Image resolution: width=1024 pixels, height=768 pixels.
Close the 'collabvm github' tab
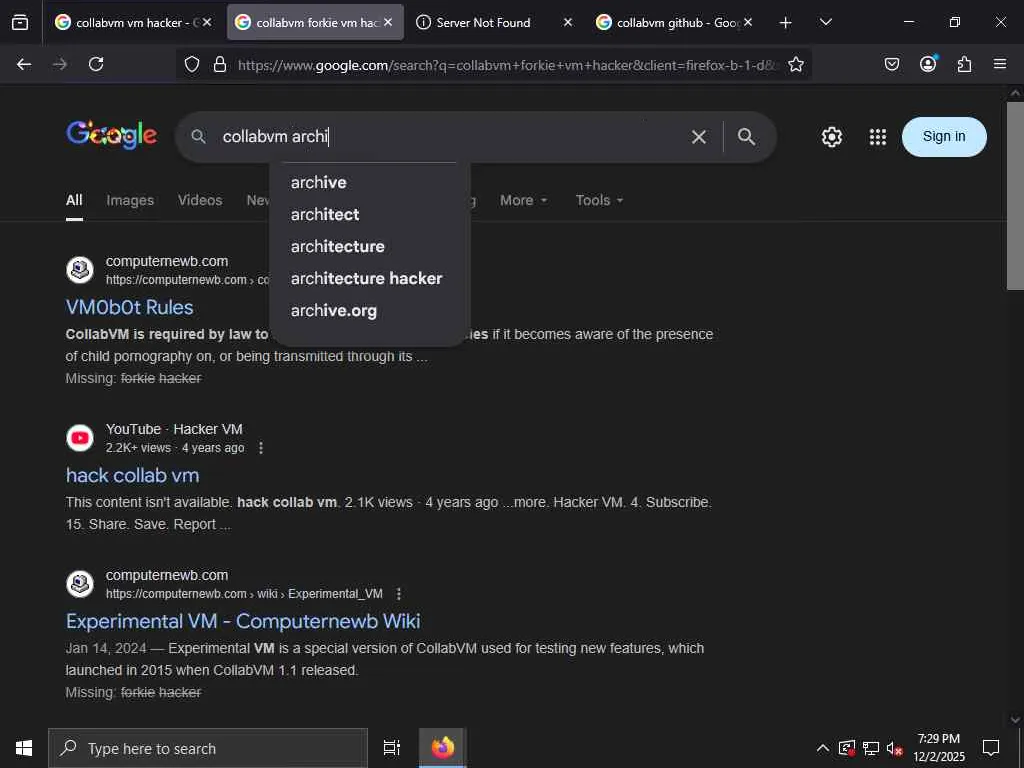point(748,23)
